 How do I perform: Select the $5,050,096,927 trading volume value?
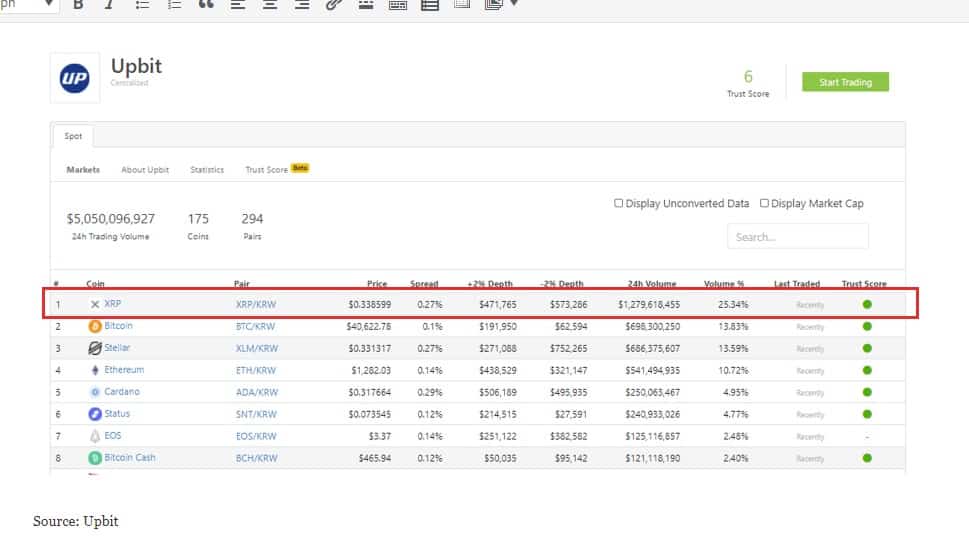click(x=111, y=219)
